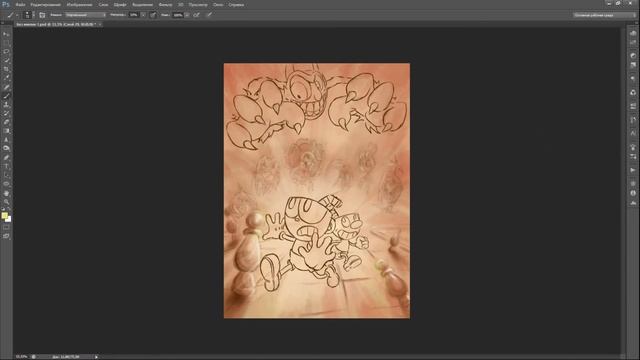Click the zoom percentage field in status bar

pyautogui.click(x=21, y=357)
